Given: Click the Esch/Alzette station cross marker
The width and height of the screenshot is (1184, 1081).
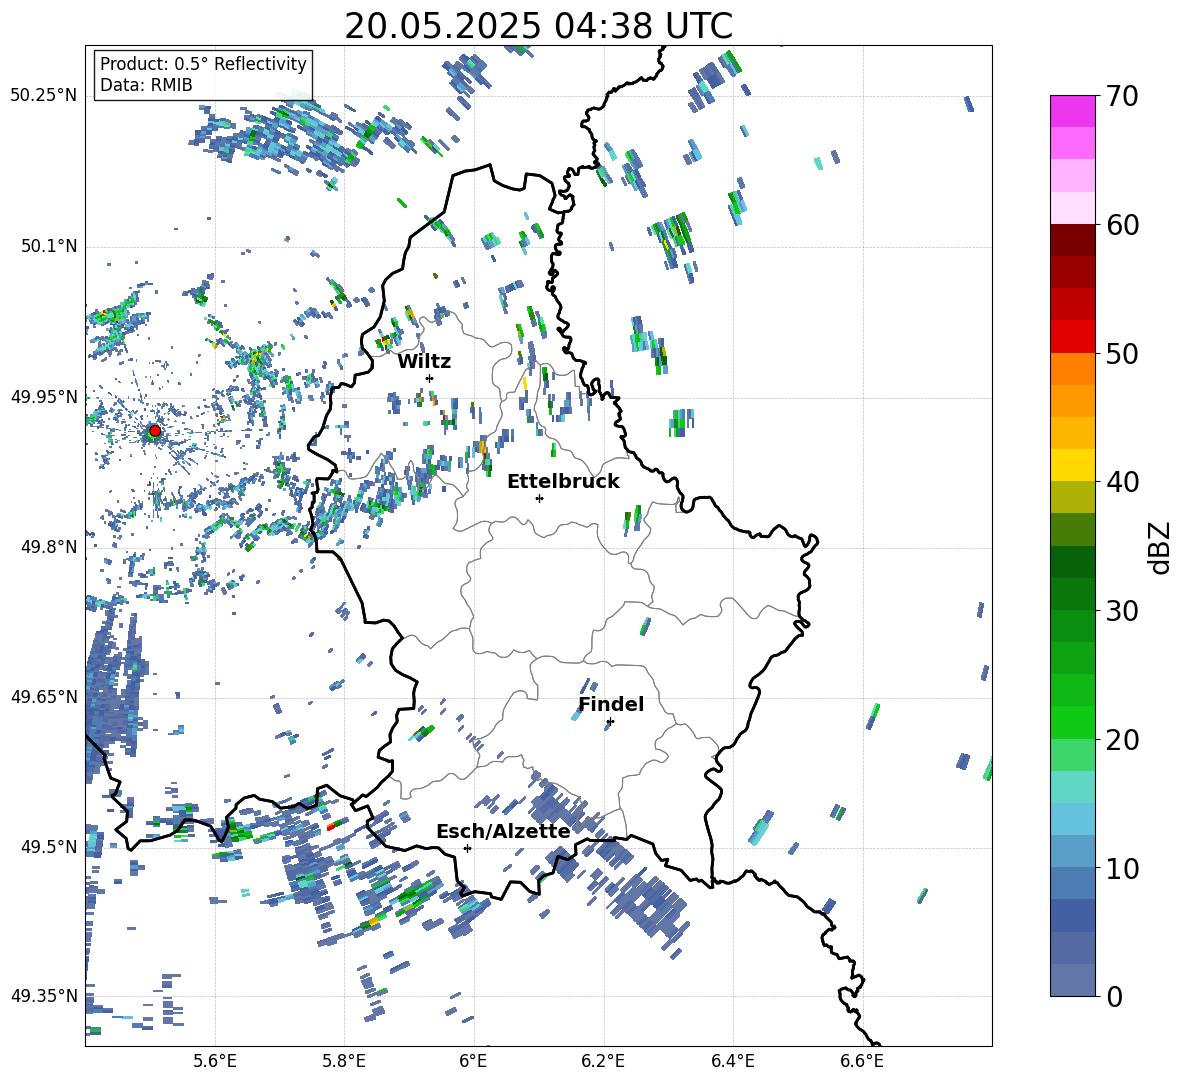Looking at the screenshot, I should (x=467, y=848).
